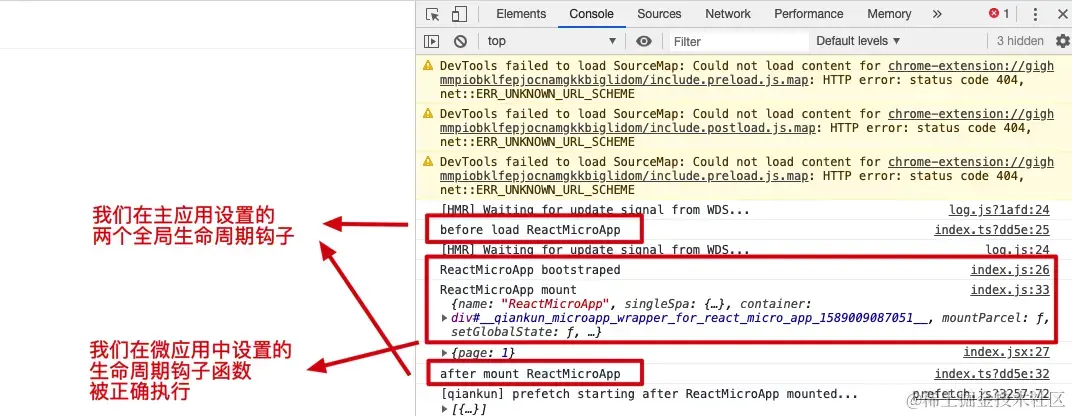Open the Memory tab
This screenshot has height=416, width=1072.
pos(889,14)
